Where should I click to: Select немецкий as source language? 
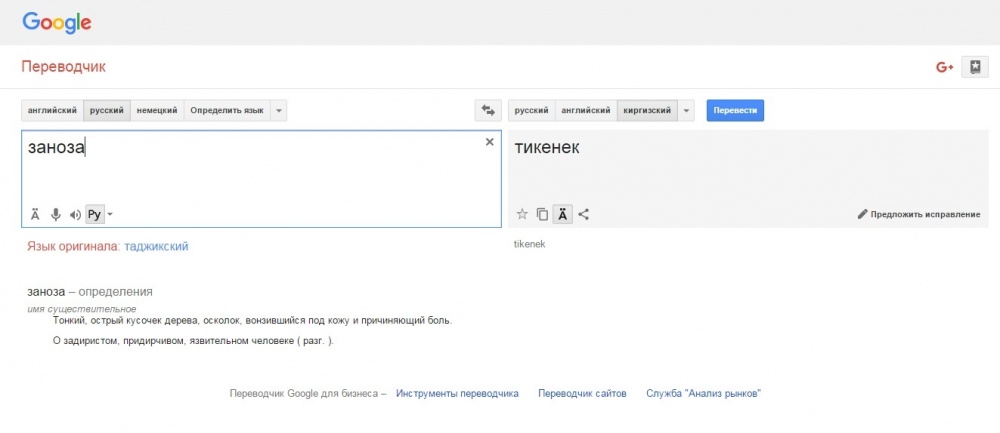coord(157,110)
